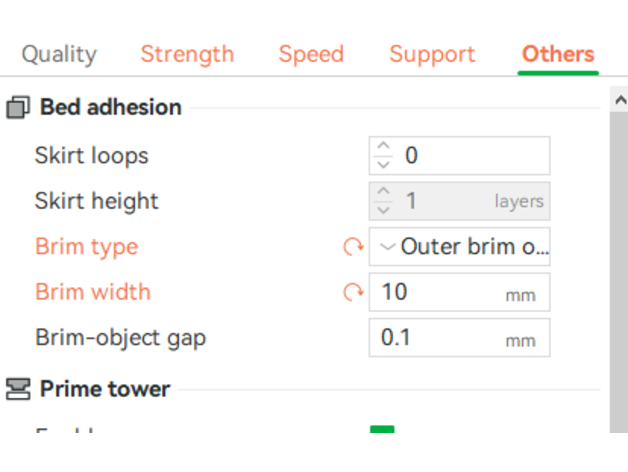Click the scrollbar up arrow
Screen dimensions: 628x472
coord(619,100)
